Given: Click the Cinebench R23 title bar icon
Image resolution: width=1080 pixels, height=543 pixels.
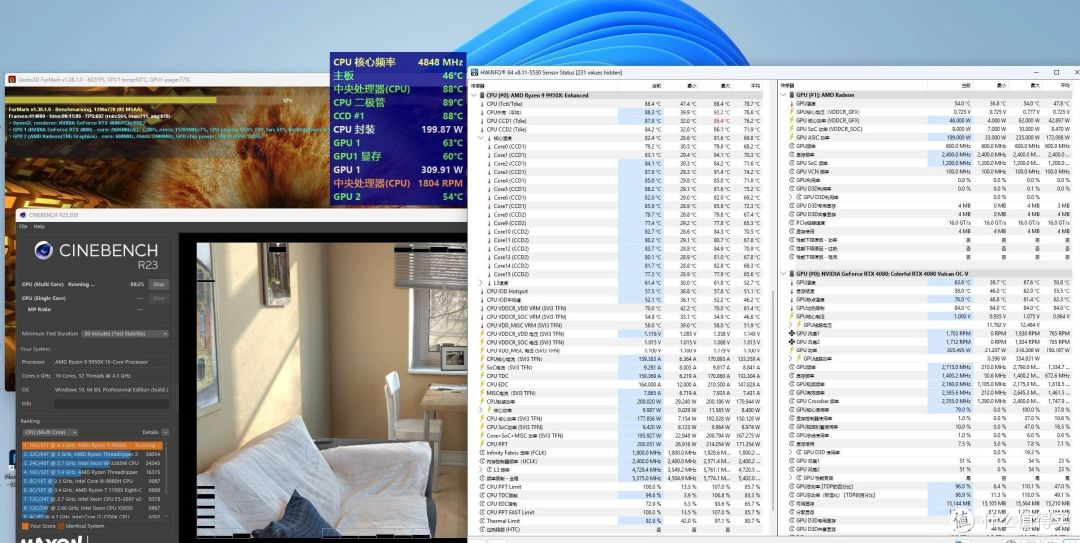Looking at the screenshot, I should coord(23,215).
